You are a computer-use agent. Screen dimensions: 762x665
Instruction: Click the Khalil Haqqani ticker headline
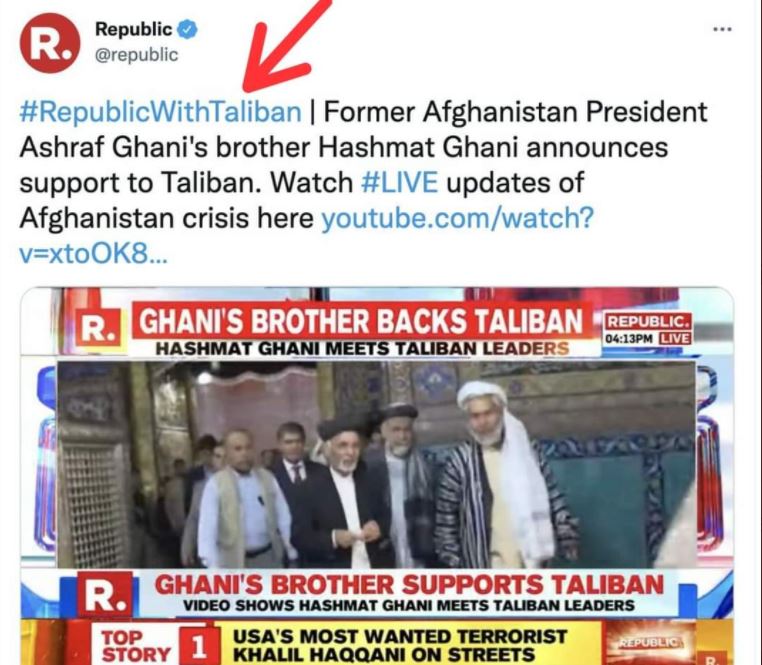[x=400, y=645]
